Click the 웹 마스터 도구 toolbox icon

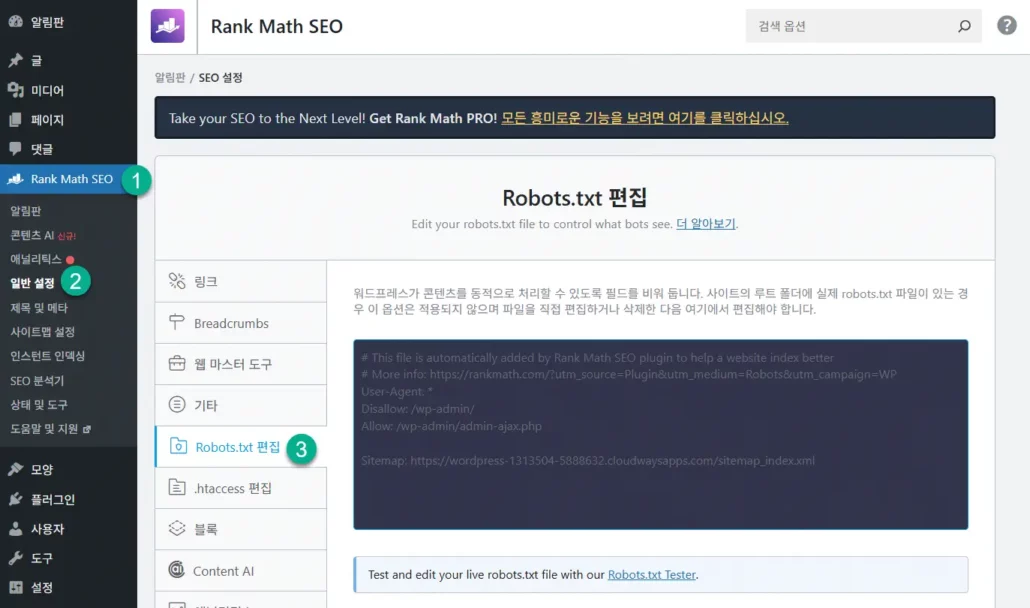tap(177, 363)
